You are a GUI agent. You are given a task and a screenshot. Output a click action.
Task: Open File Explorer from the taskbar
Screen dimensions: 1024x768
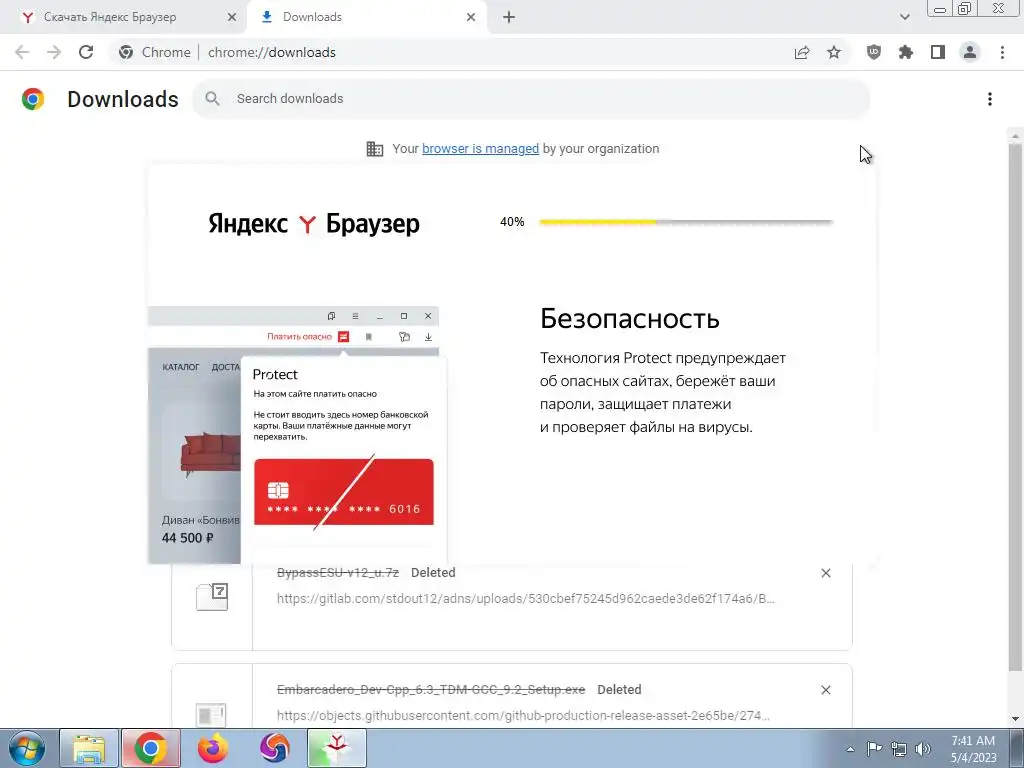89,748
